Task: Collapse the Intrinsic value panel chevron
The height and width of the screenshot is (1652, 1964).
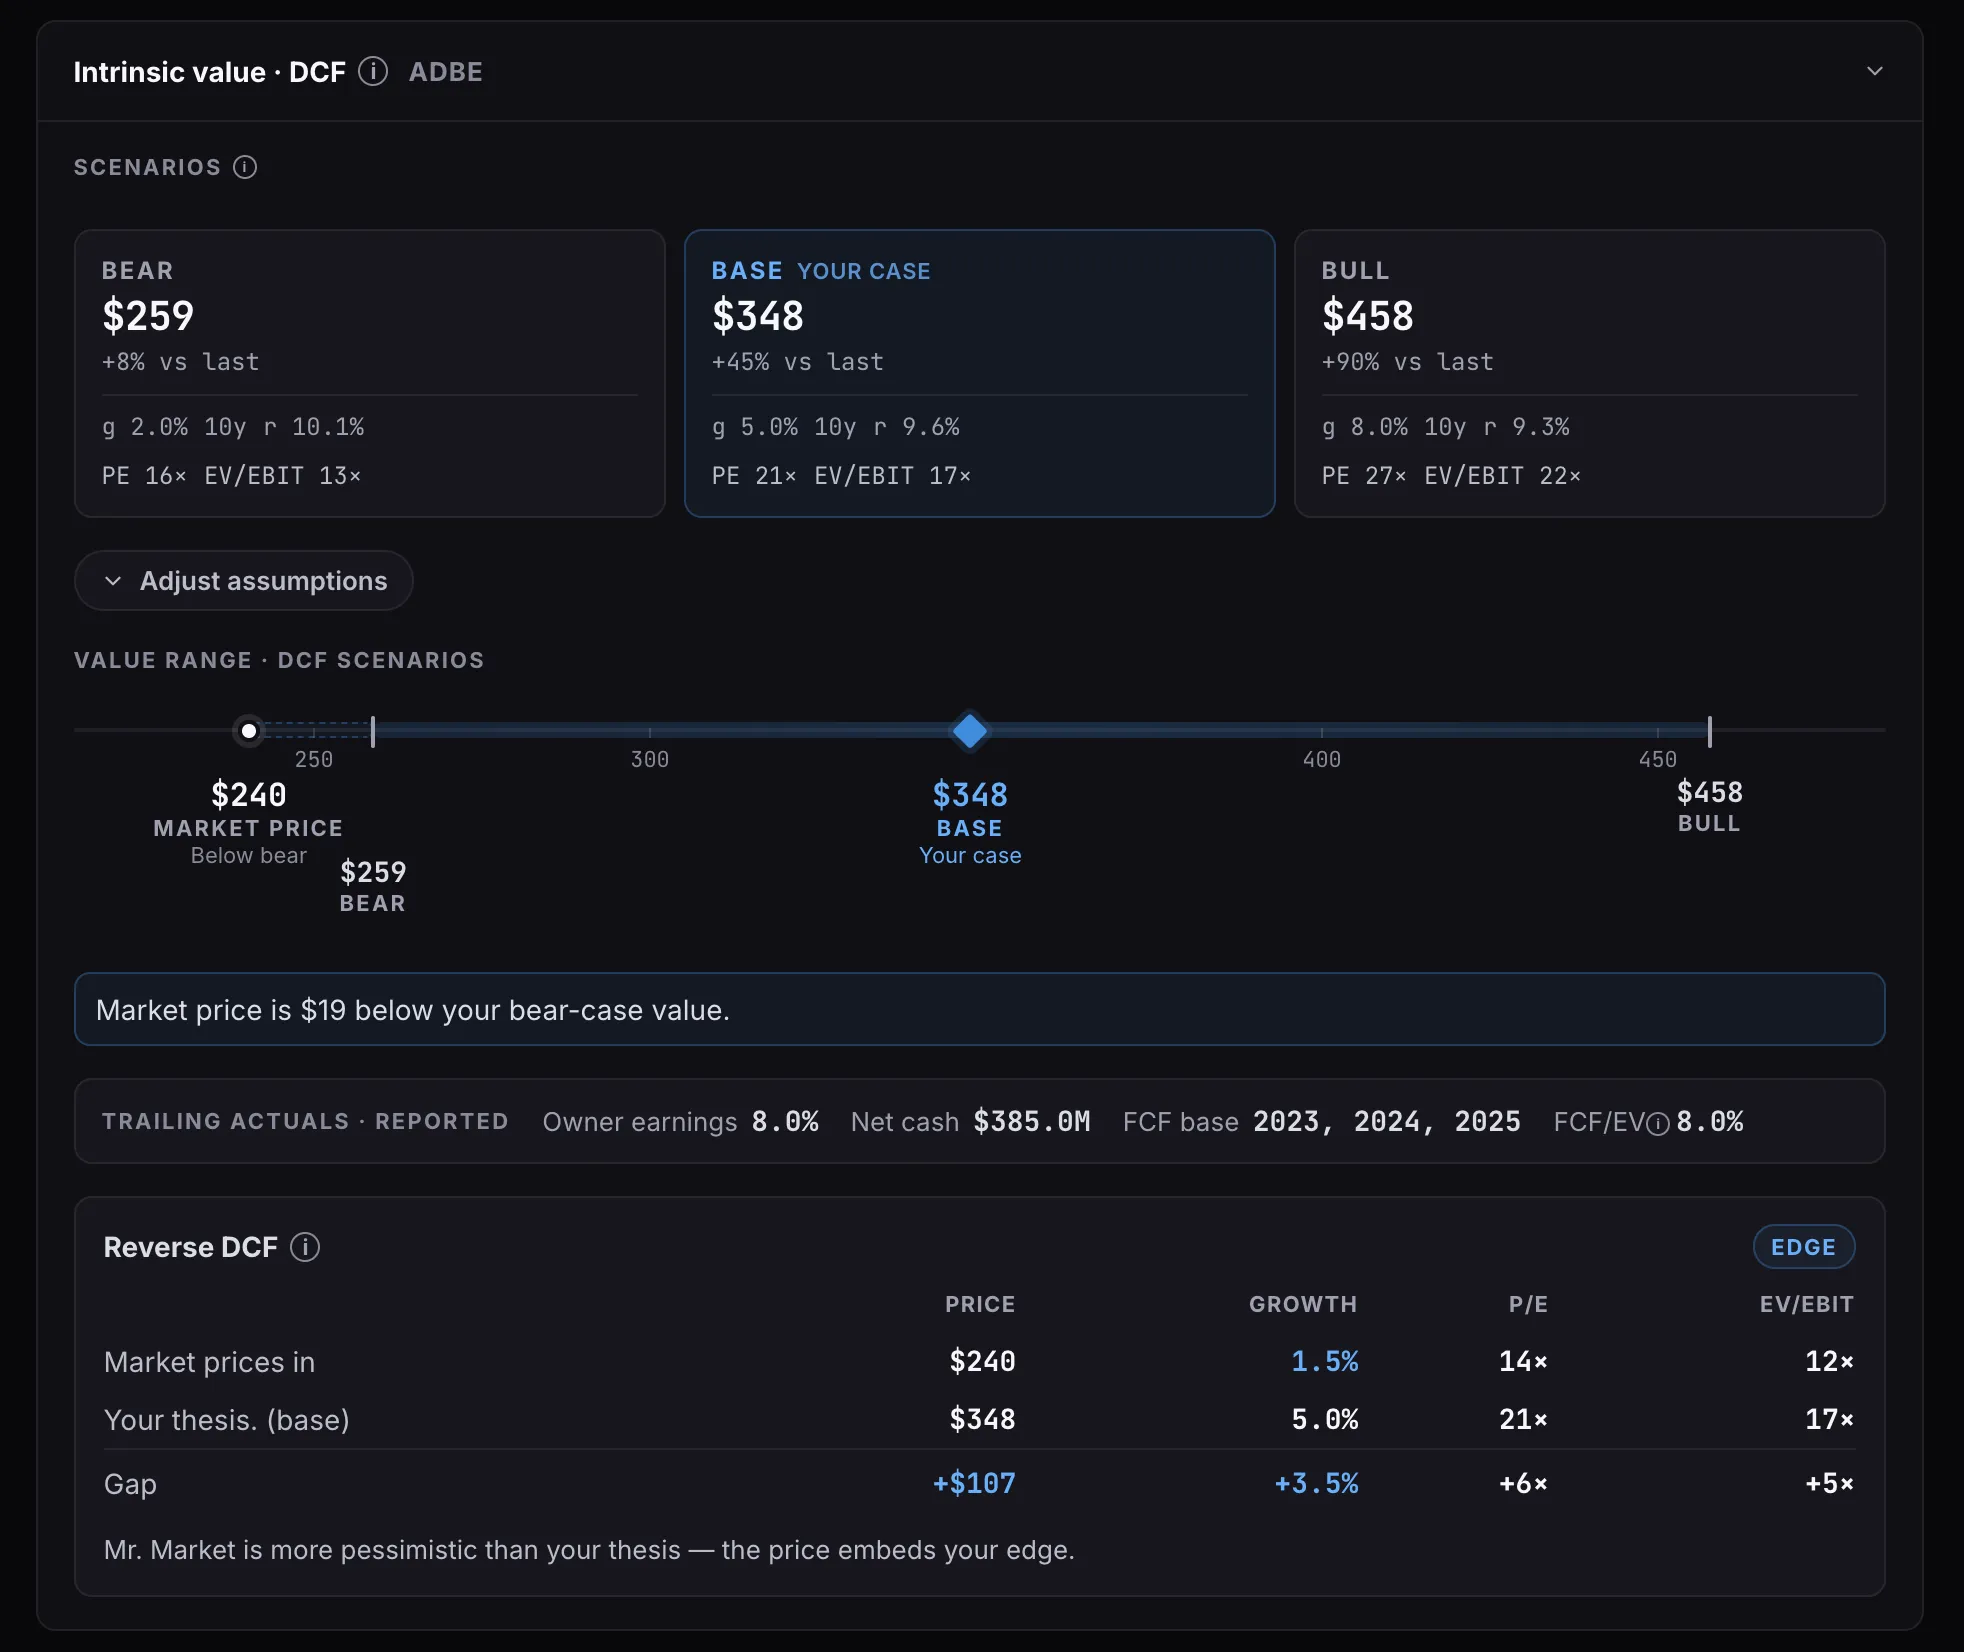Action: (x=1875, y=71)
